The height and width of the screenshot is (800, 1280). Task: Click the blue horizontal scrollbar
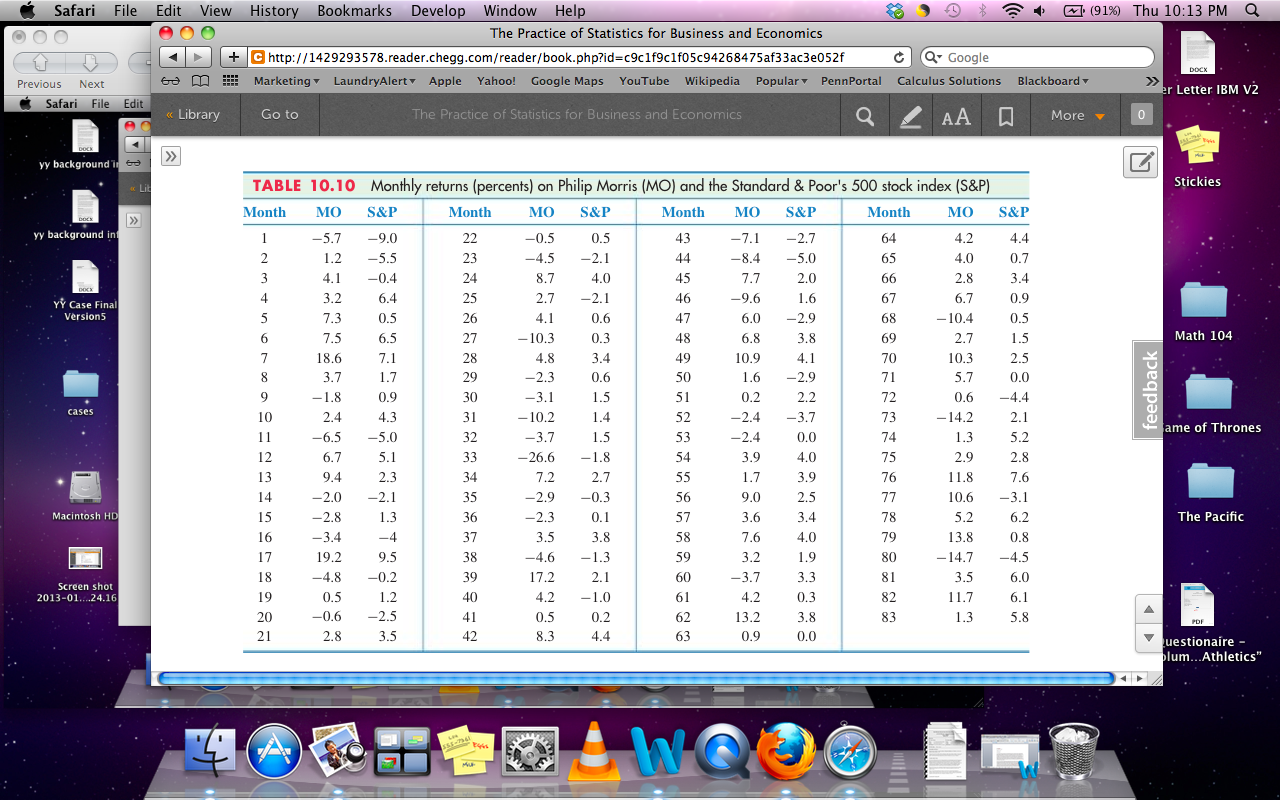pyautogui.click(x=635, y=678)
